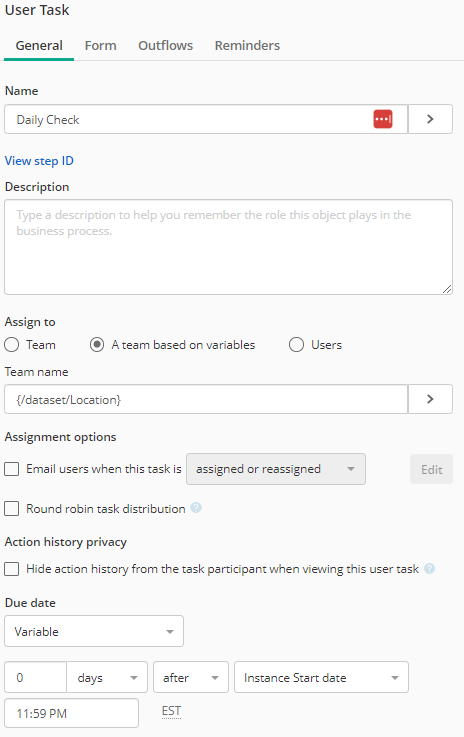The height and width of the screenshot is (737, 464).
Task: Click the red password manager icon in Name field
Action: 383,119
